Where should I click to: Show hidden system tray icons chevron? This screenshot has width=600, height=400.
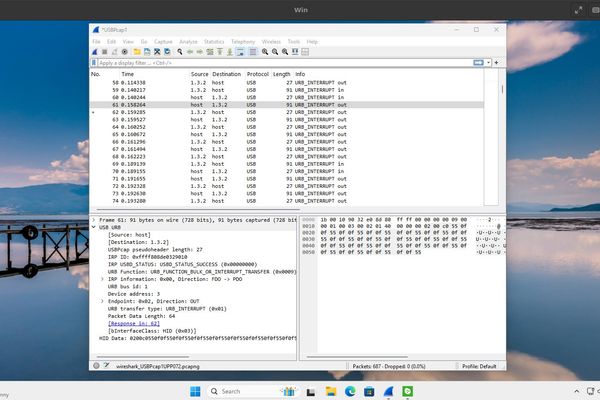click(576, 391)
